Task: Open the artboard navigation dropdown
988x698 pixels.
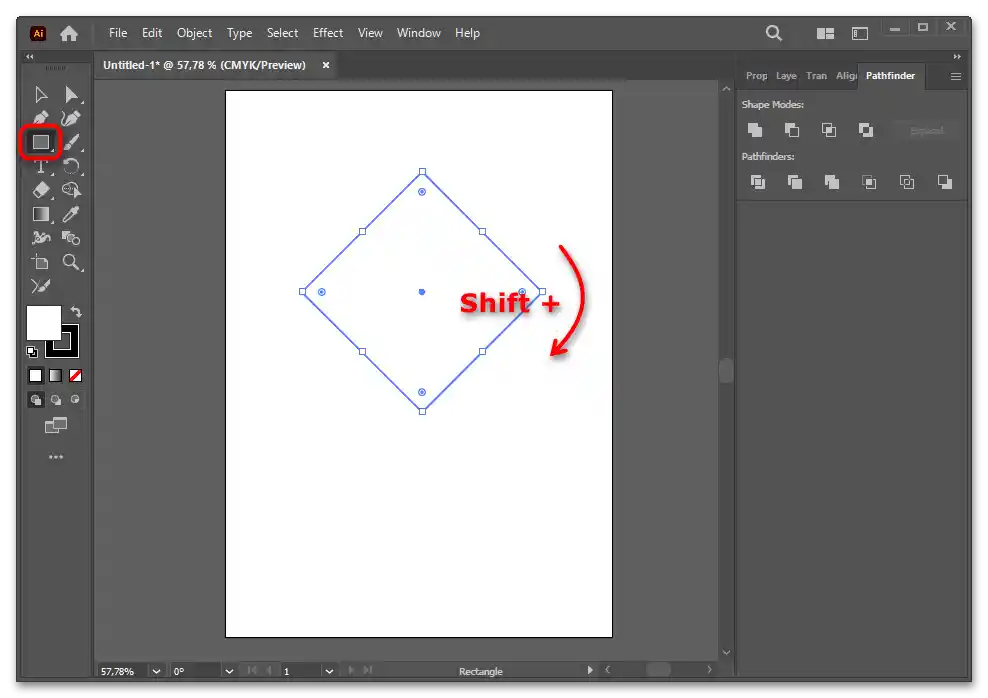Action: click(x=329, y=671)
